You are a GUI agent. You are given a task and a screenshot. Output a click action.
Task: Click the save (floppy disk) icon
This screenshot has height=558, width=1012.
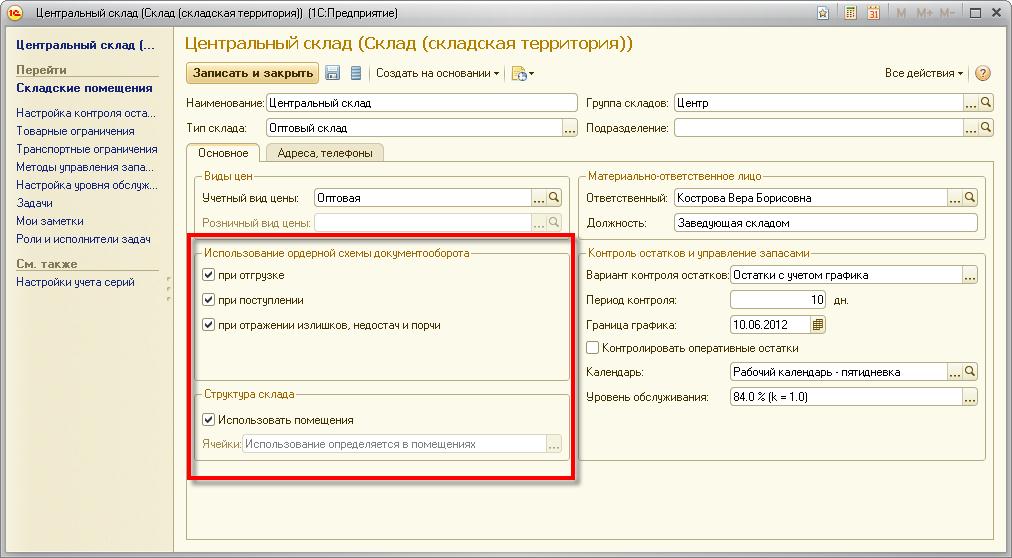point(333,73)
